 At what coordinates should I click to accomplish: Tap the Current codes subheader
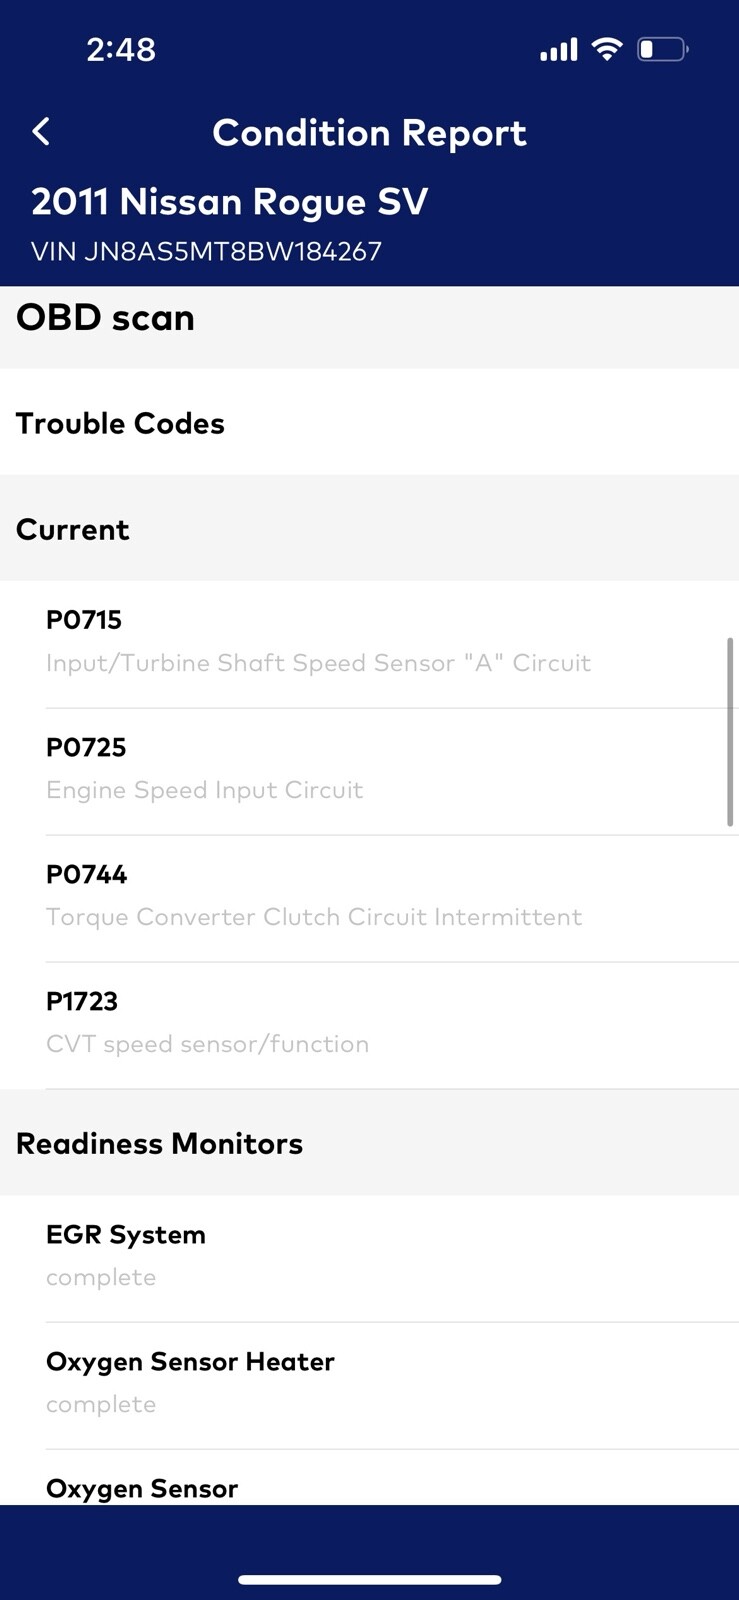[73, 529]
